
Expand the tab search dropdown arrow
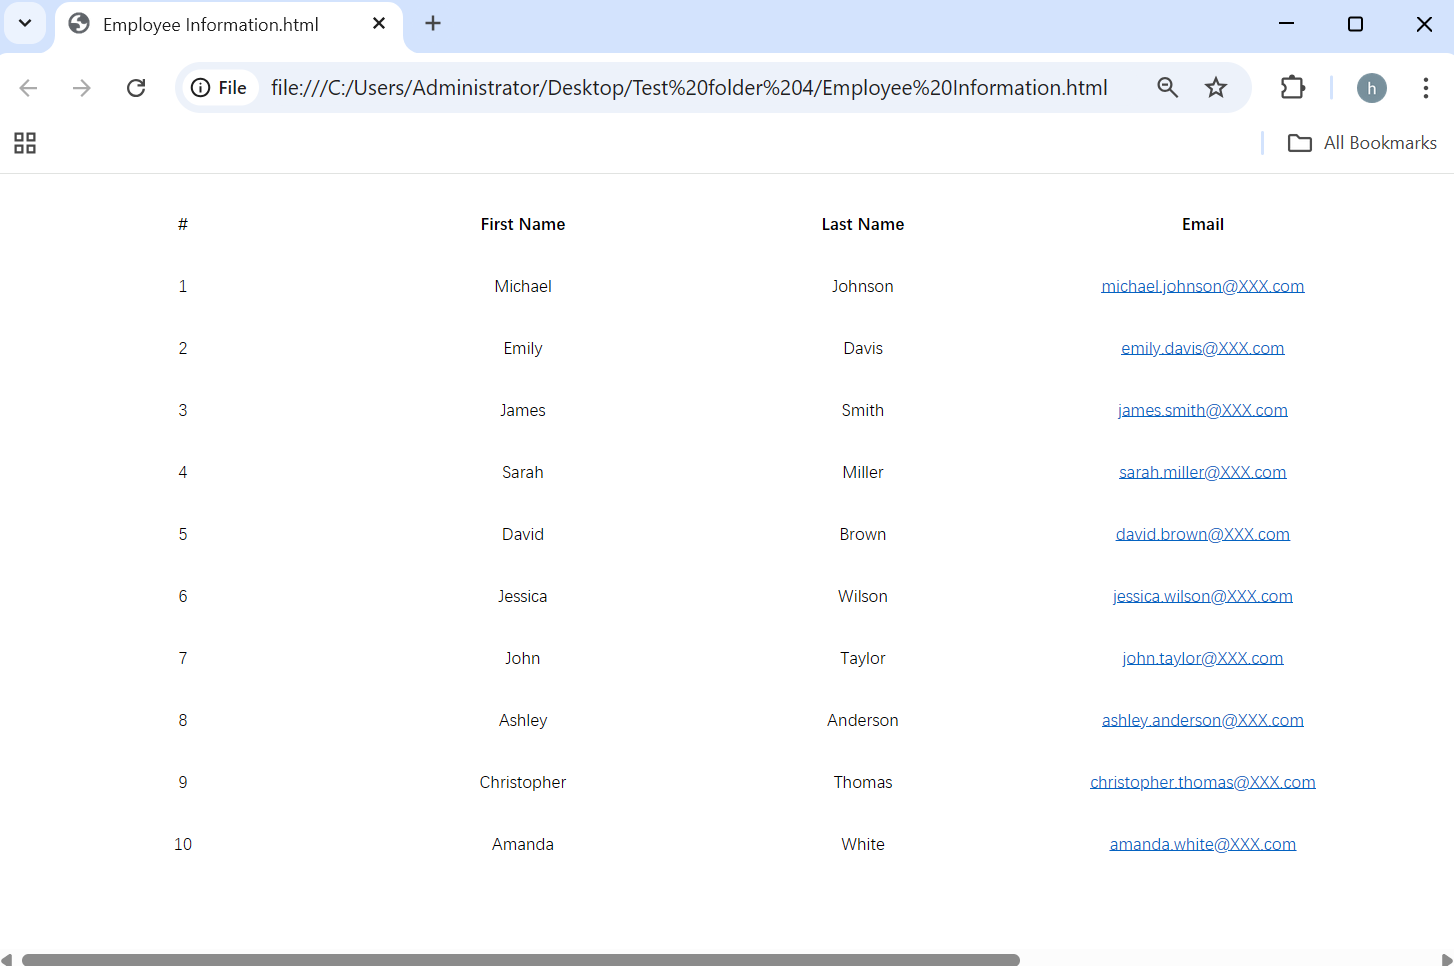point(25,23)
